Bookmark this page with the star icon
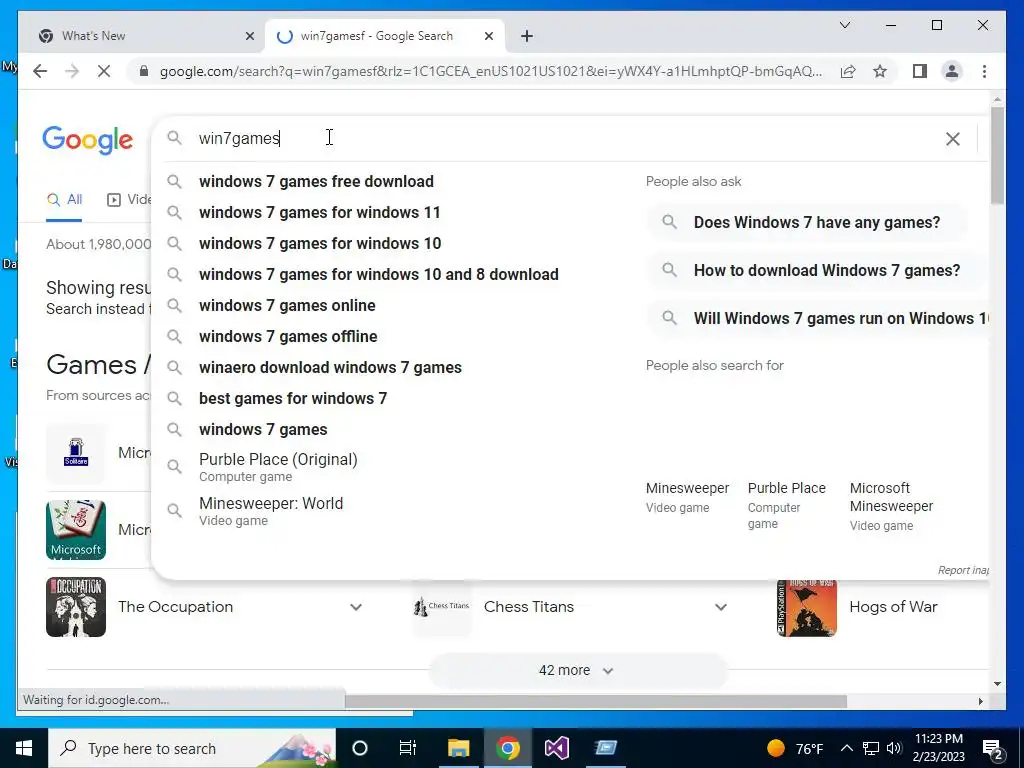1024x768 pixels. tap(880, 71)
